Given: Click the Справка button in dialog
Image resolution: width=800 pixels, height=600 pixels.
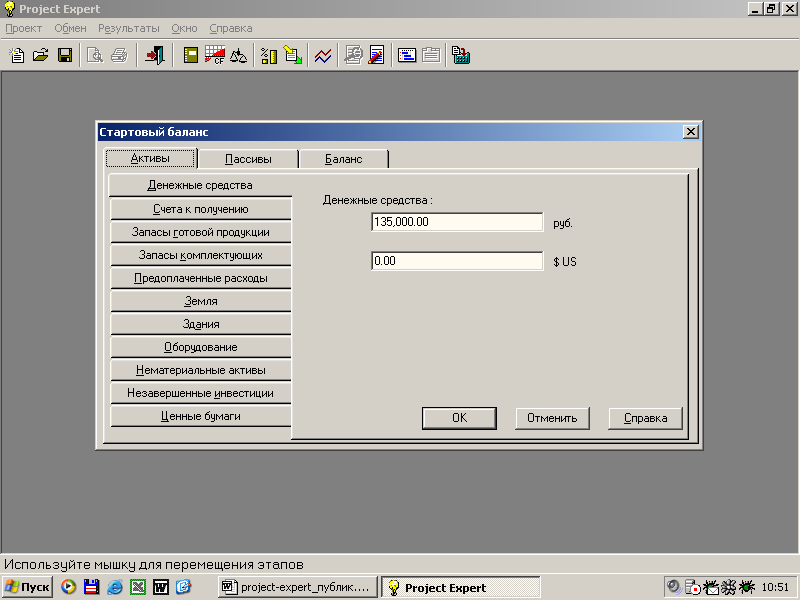Looking at the screenshot, I should 645,418.
